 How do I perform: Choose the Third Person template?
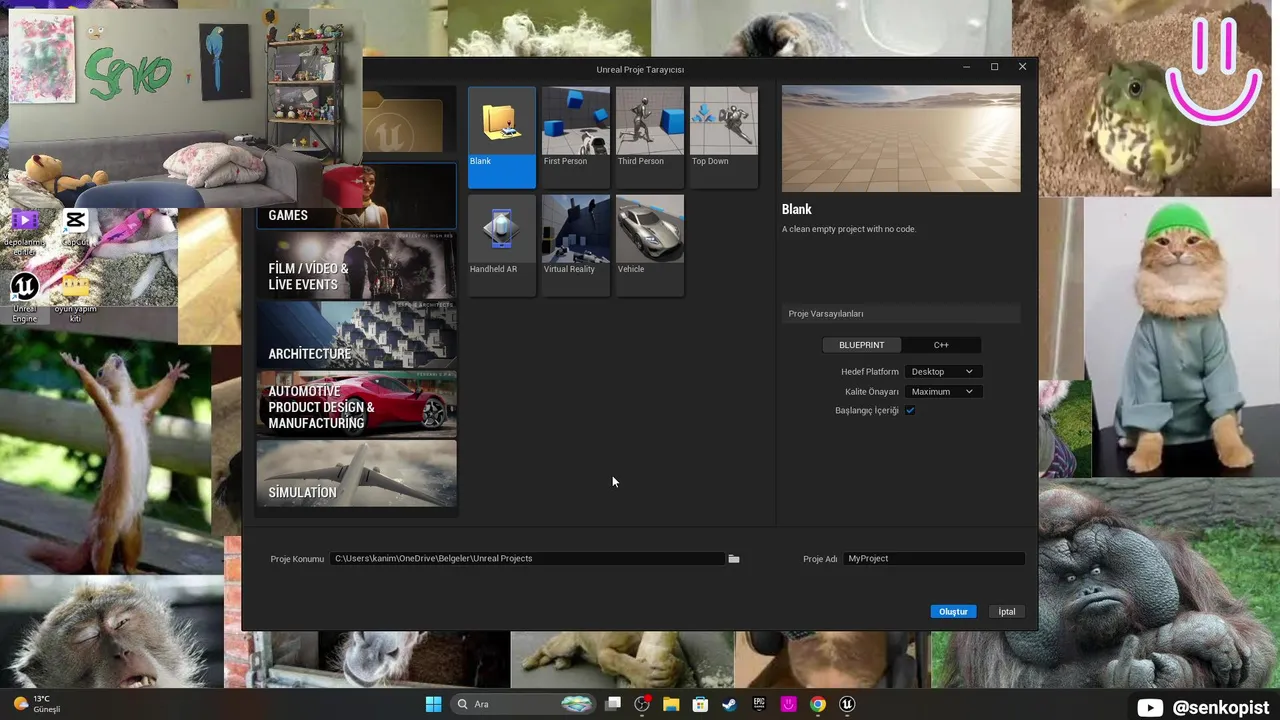point(649,137)
